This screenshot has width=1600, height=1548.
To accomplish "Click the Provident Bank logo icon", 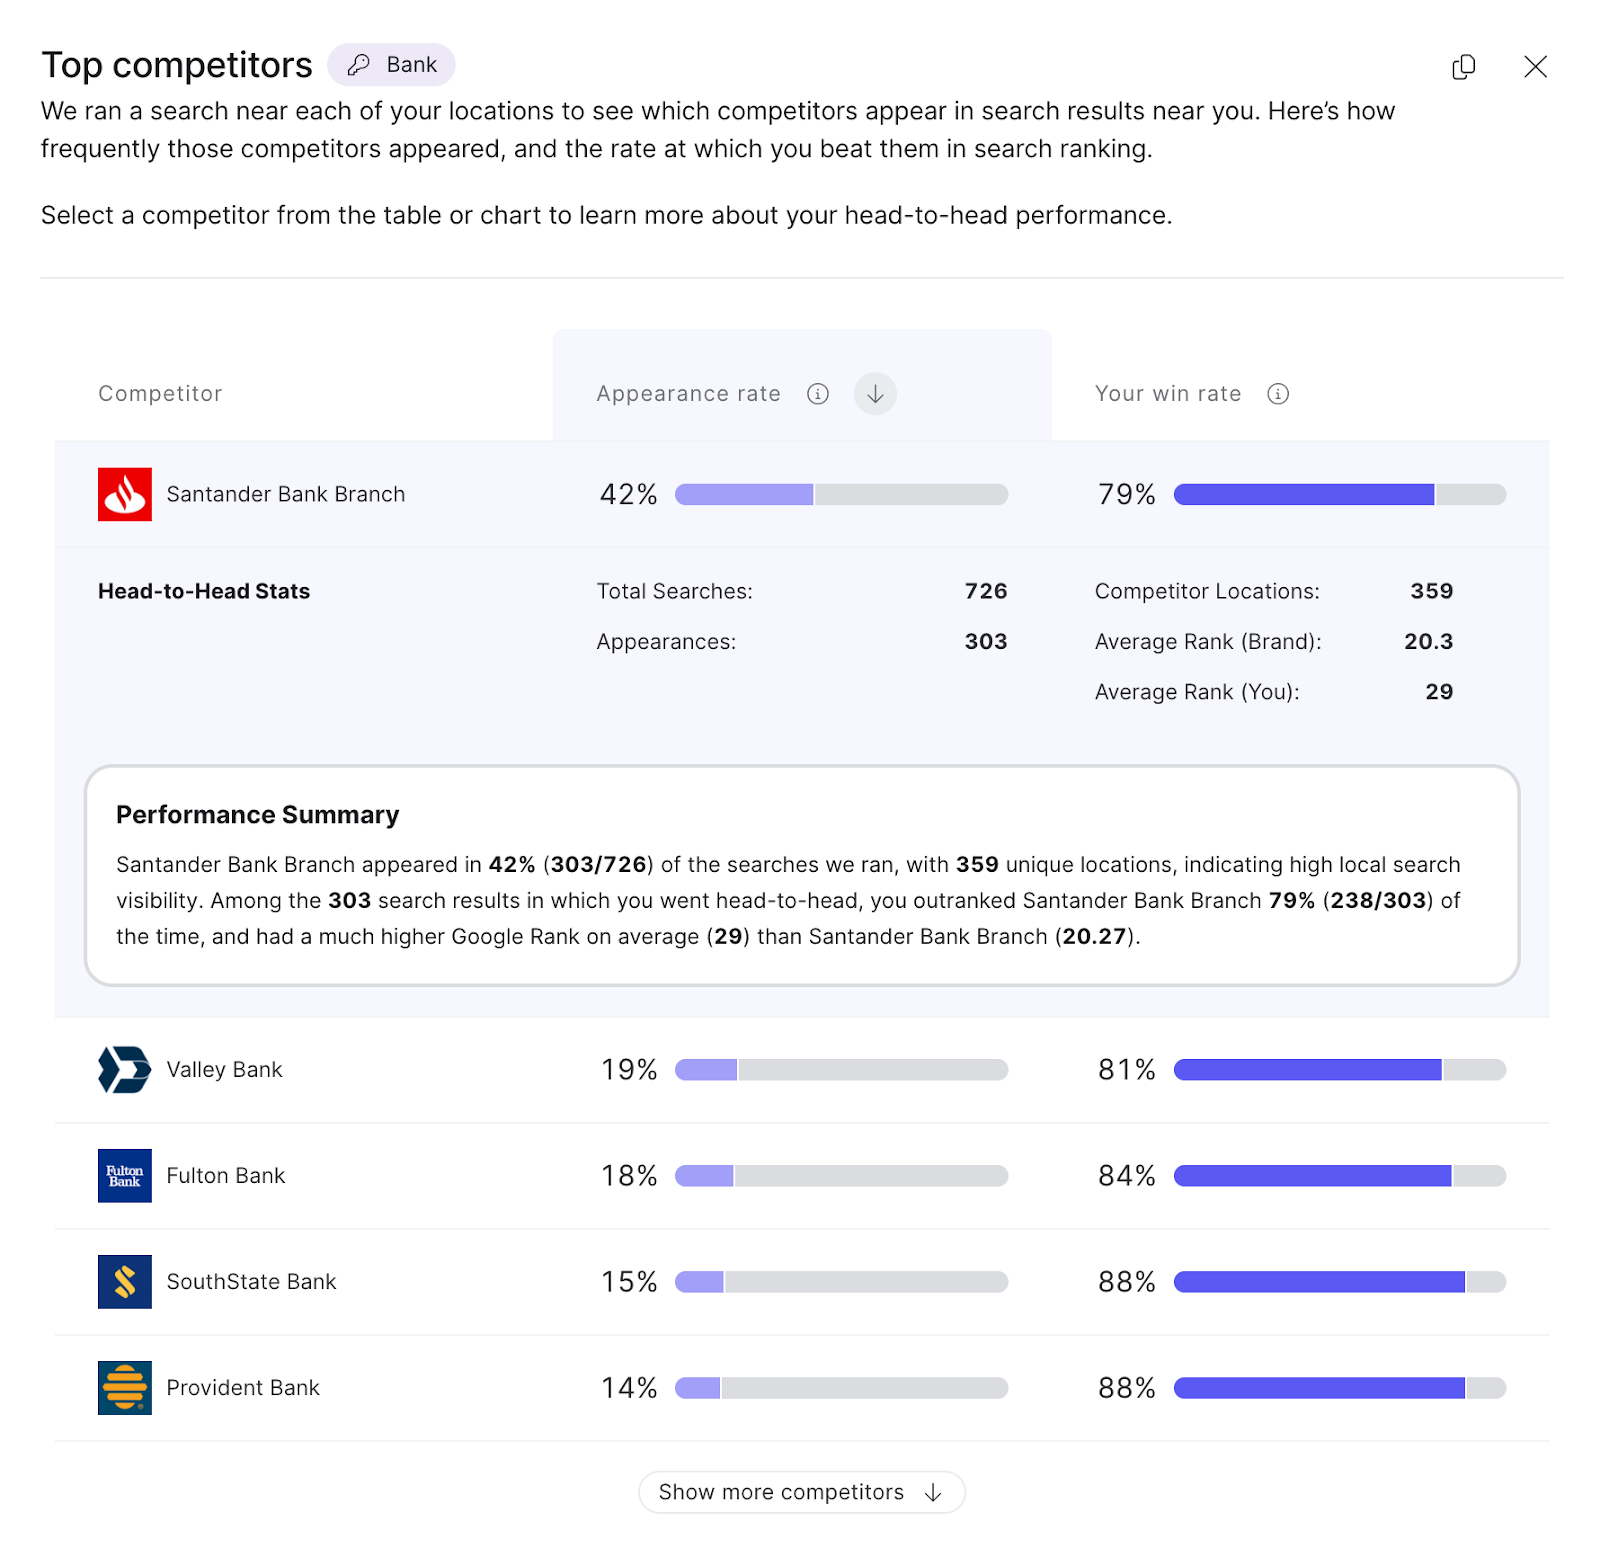I will [x=125, y=1388].
